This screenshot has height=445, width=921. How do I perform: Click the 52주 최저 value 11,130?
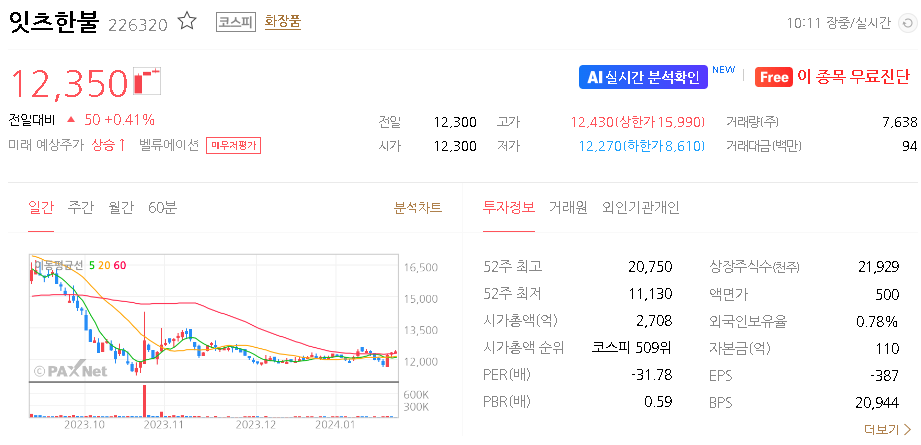pyautogui.click(x=650, y=294)
